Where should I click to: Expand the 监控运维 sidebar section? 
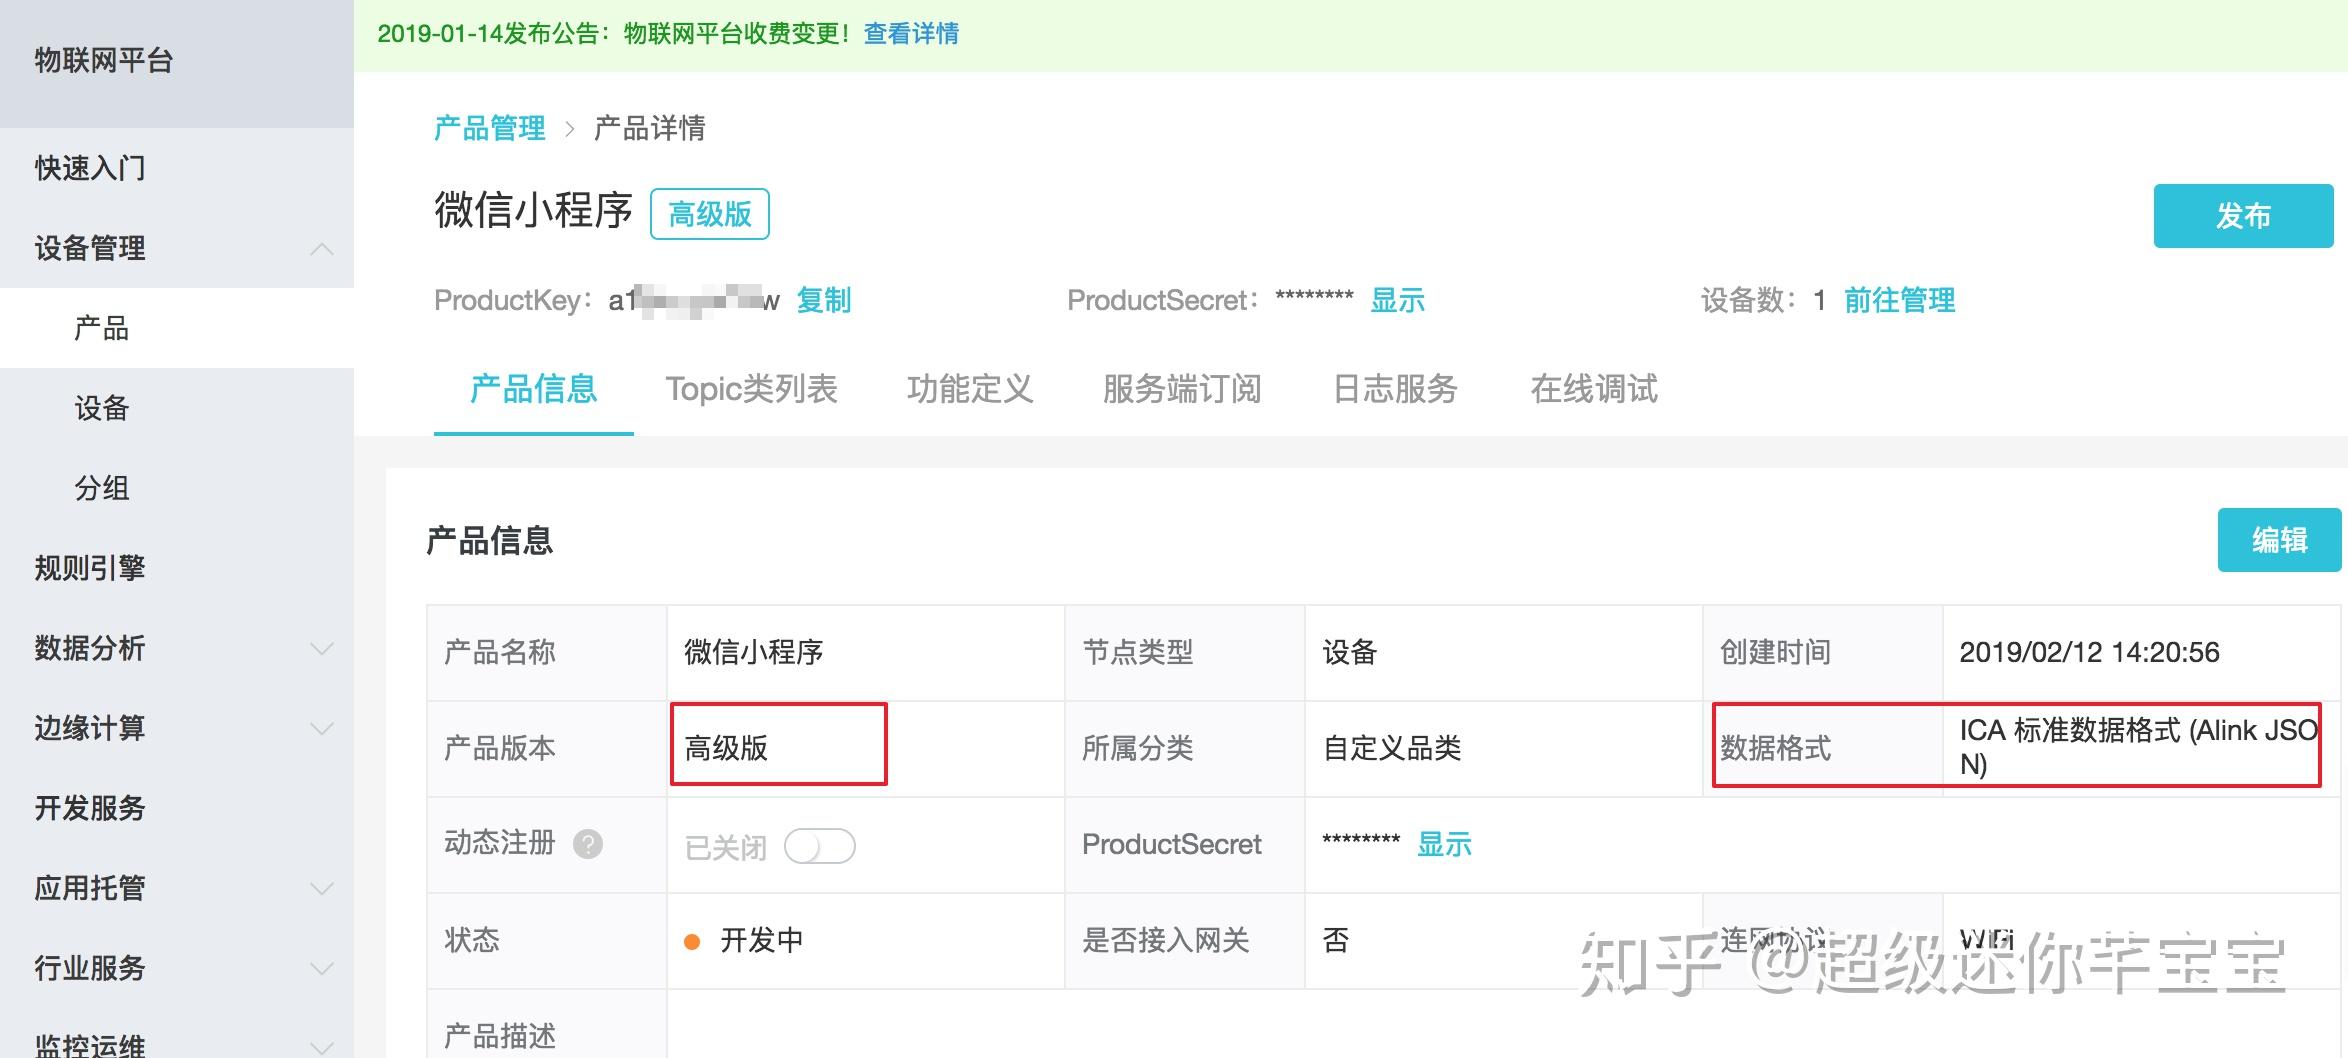coord(322,1043)
